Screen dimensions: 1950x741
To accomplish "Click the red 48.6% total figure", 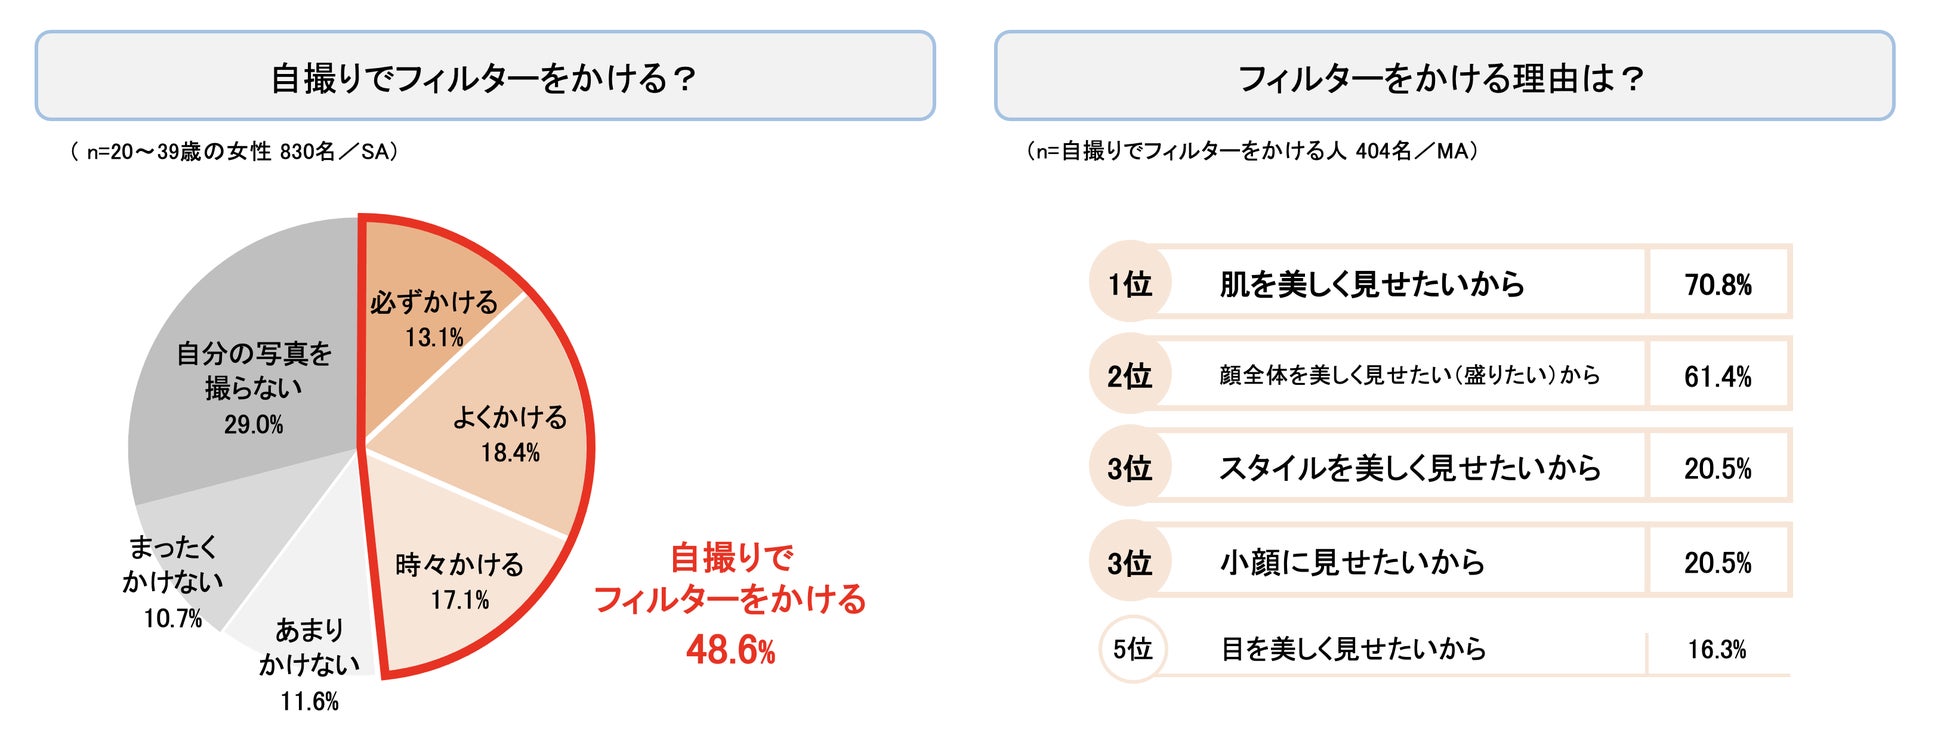I will point(730,651).
